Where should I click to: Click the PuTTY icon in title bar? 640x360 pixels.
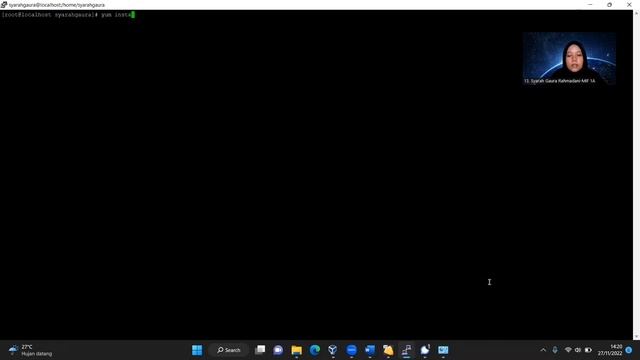[x=4, y=5]
